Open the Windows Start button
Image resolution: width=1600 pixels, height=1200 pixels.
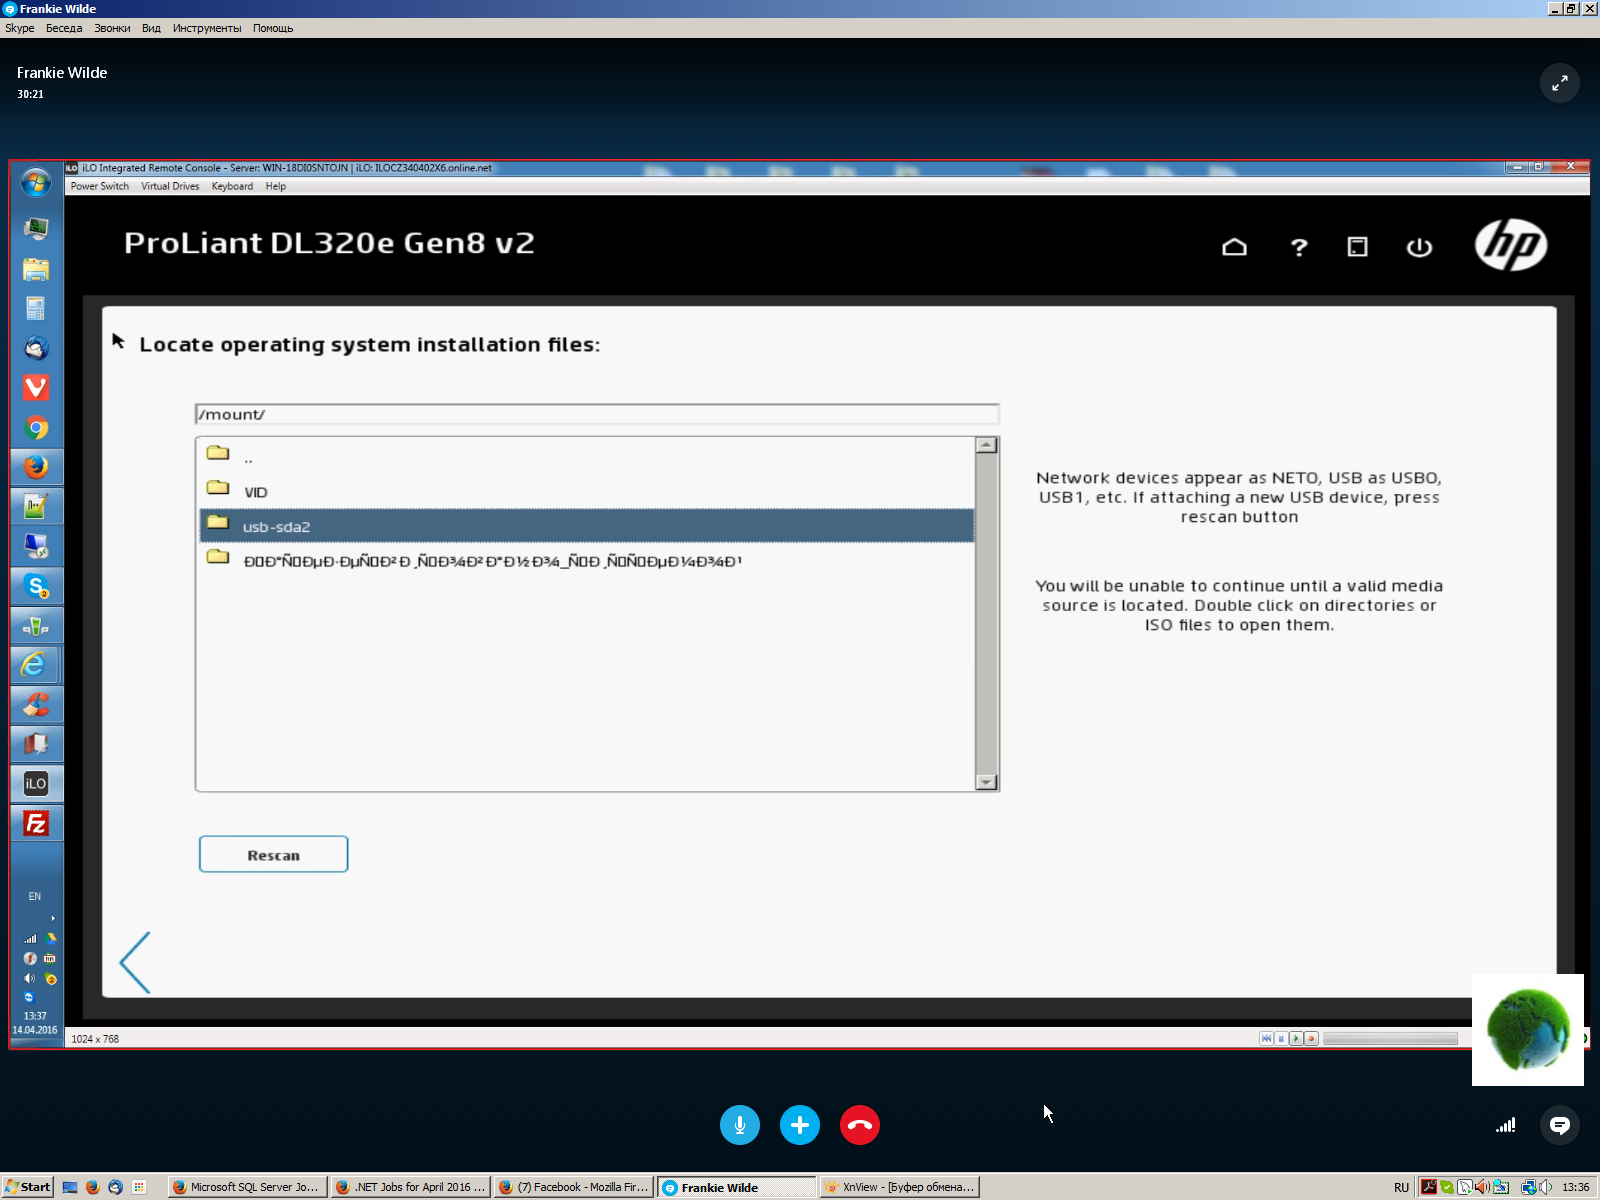[x=27, y=1187]
